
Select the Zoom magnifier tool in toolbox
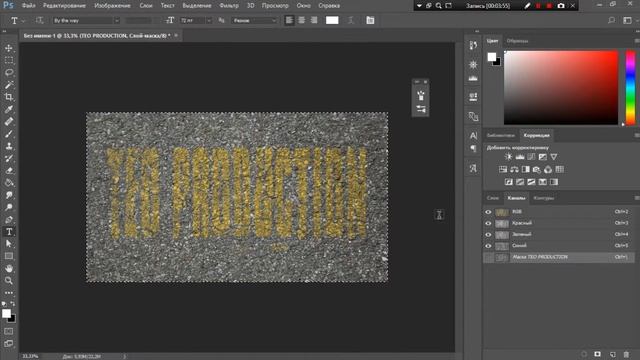coord(9,281)
